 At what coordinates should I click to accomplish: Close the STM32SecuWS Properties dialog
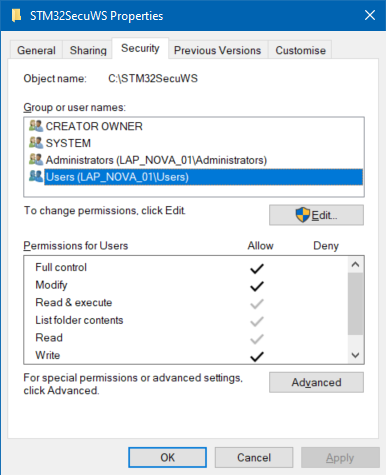[x=370, y=15]
